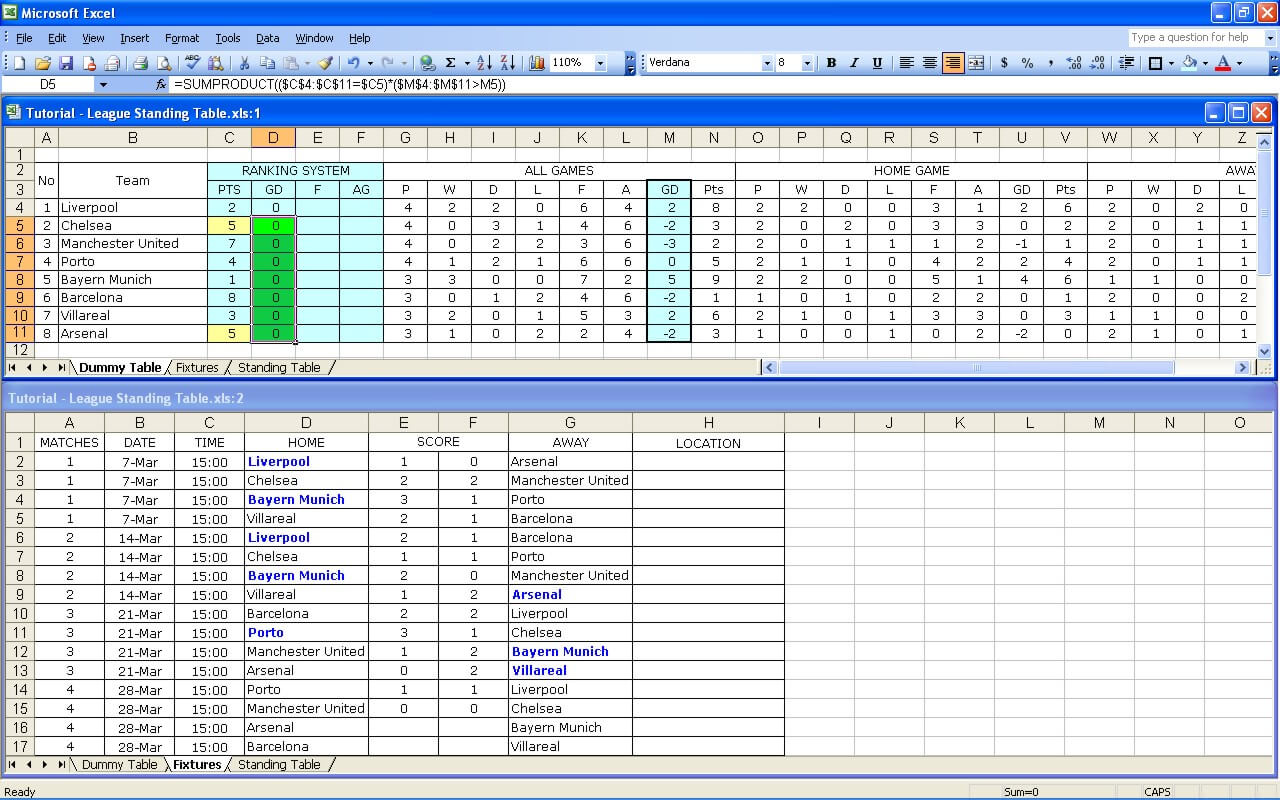The image size is (1280, 800).
Task: Apply Percent style icon
Action: tap(1027, 63)
